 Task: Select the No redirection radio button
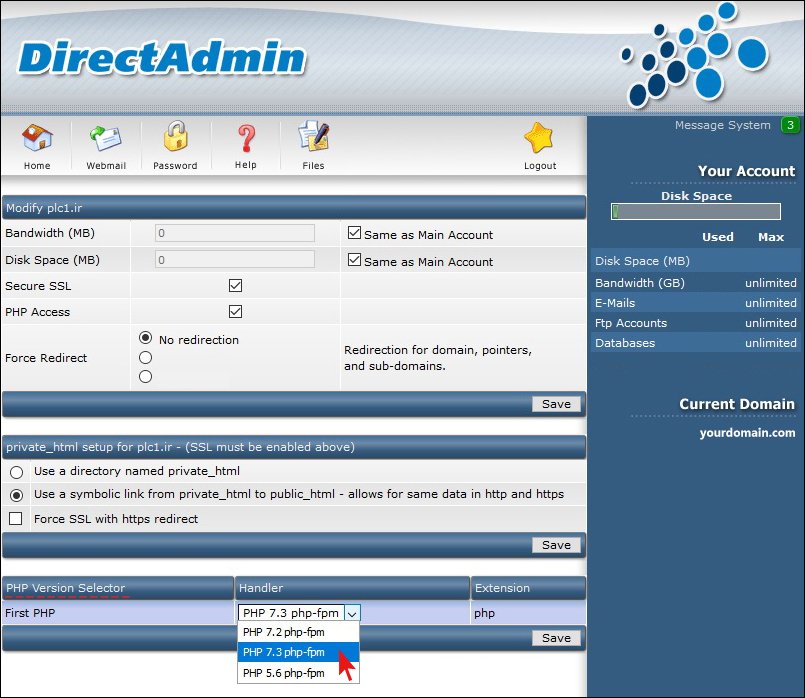pyautogui.click(x=145, y=338)
